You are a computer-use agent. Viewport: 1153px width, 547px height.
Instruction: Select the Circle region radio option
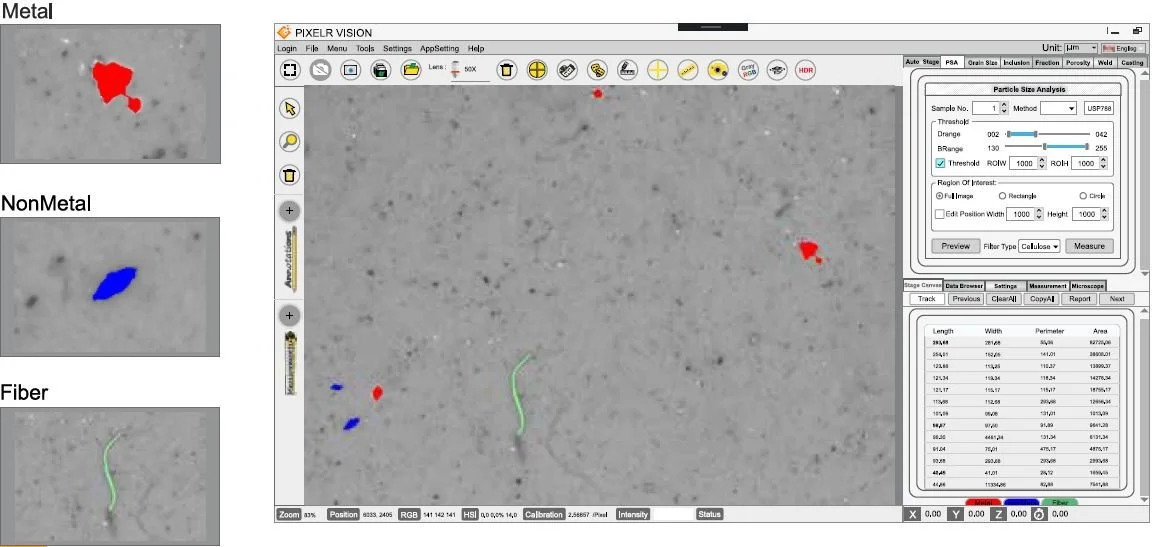(x=1083, y=196)
